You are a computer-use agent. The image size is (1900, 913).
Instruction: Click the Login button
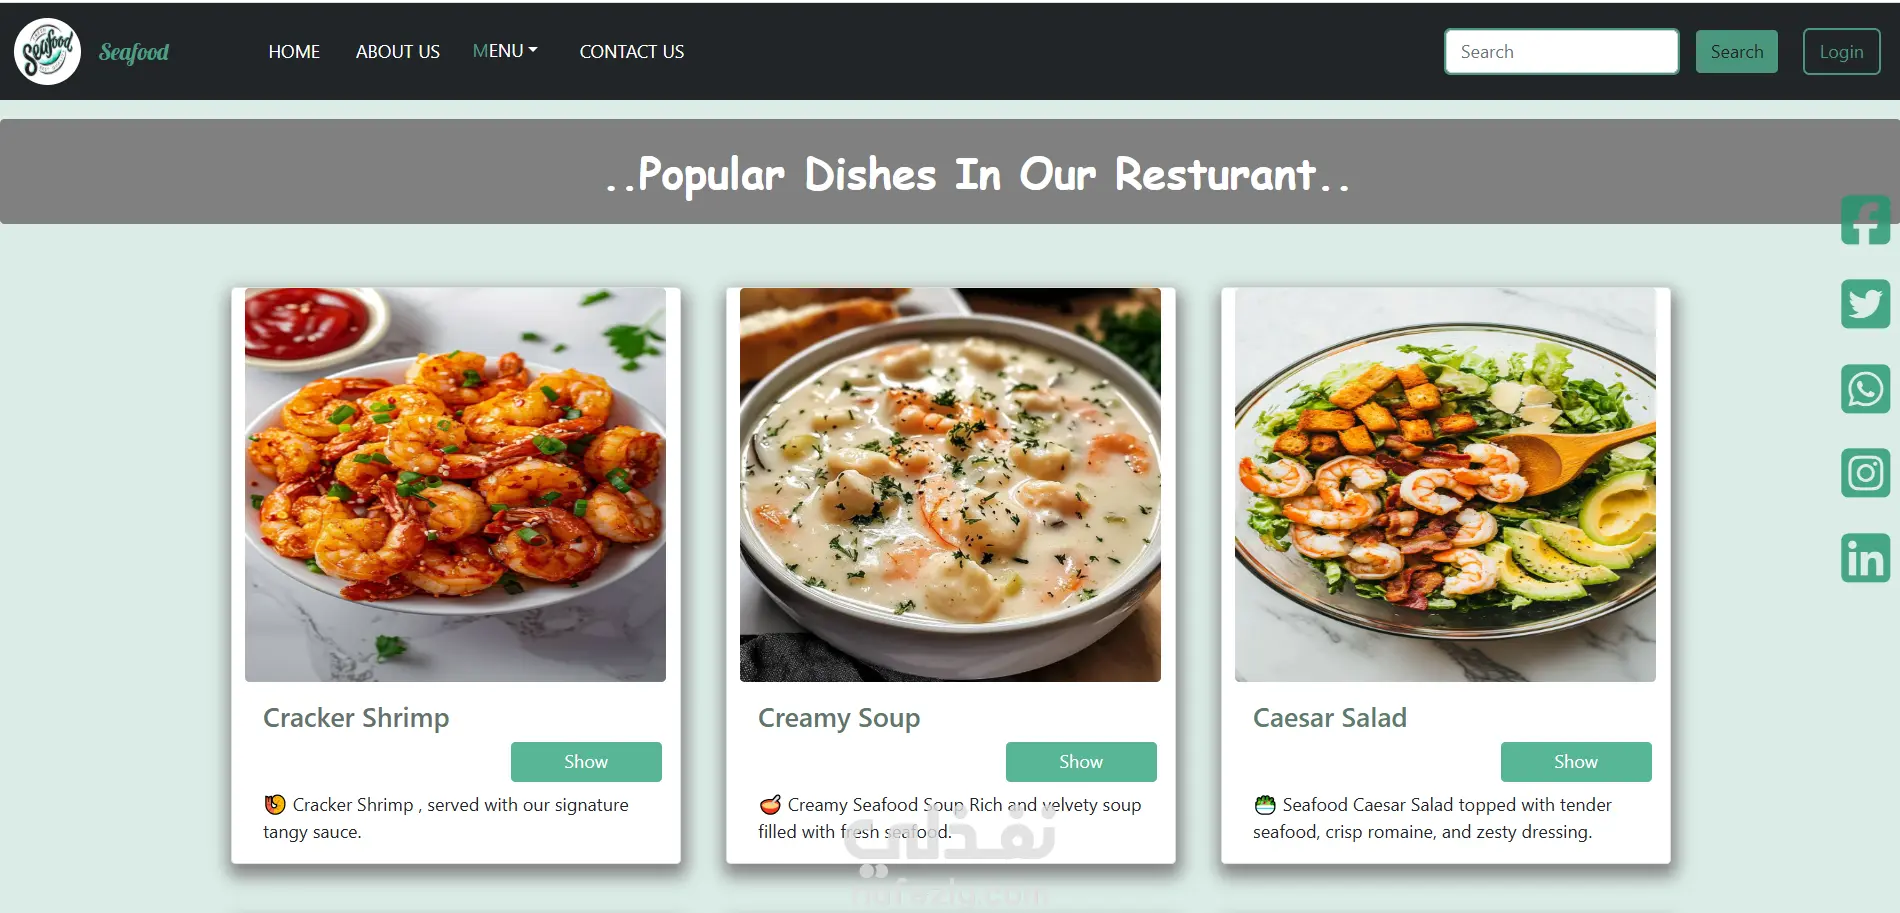tap(1841, 51)
